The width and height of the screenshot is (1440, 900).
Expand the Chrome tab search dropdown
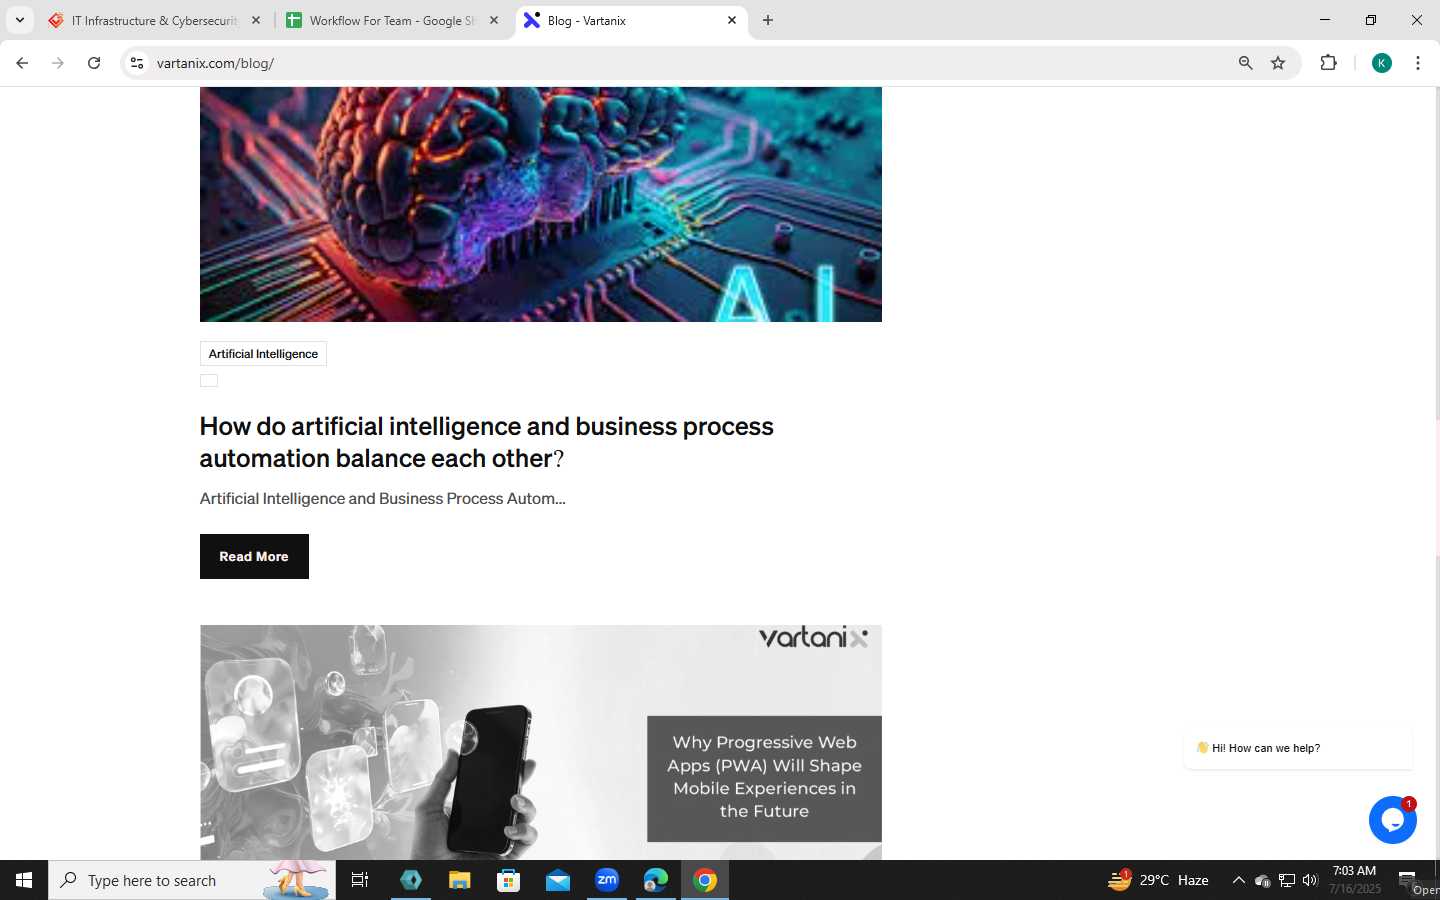click(19, 20)
